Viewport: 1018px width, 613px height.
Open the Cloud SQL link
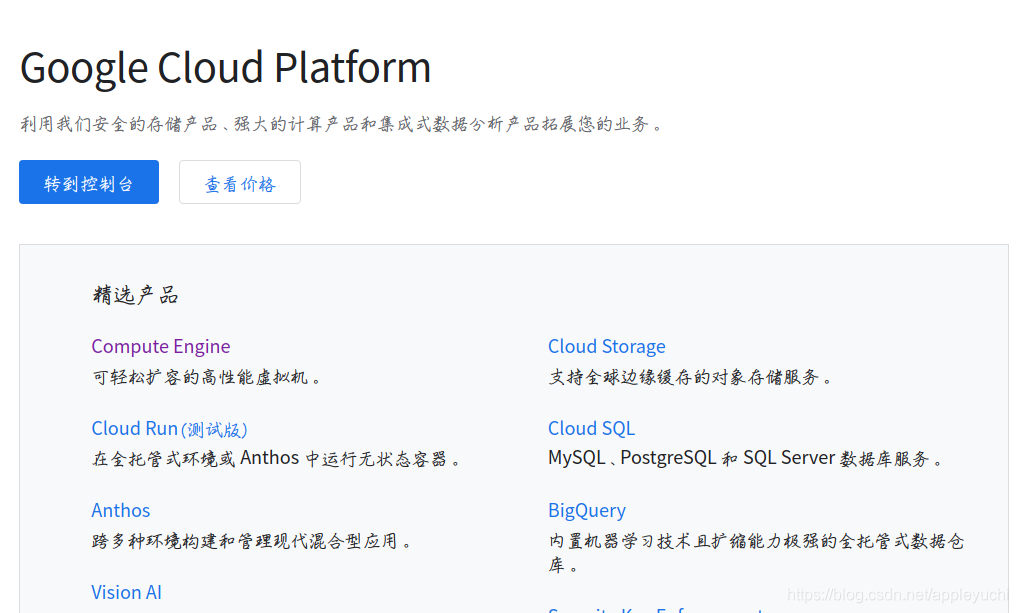pos(591,429)
